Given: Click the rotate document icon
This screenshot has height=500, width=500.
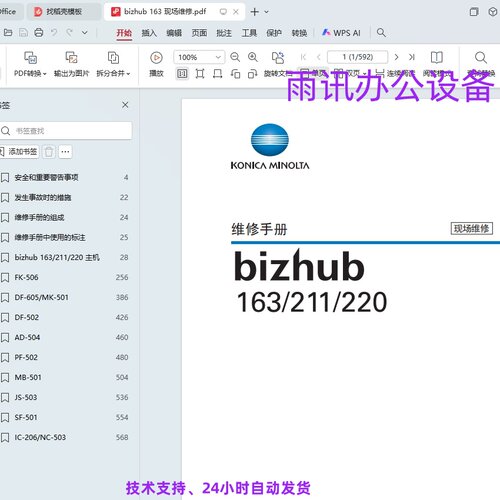Looking at the screenshot, I should pos(278,58).
